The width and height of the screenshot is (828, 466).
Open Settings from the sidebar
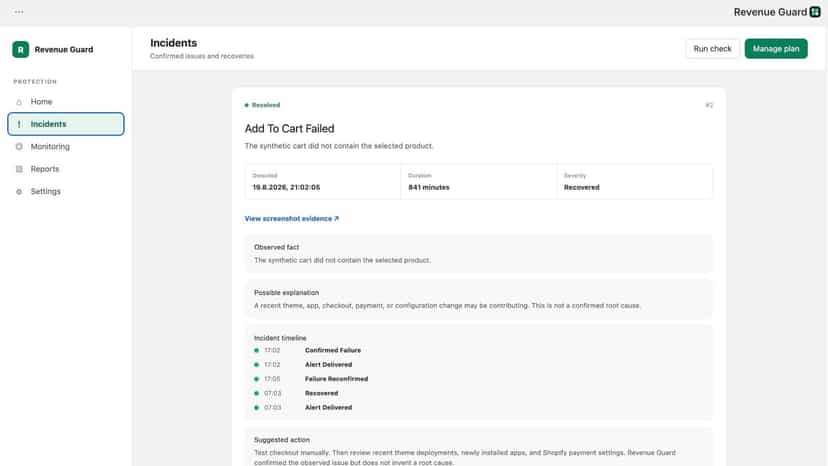pos(66,191)
